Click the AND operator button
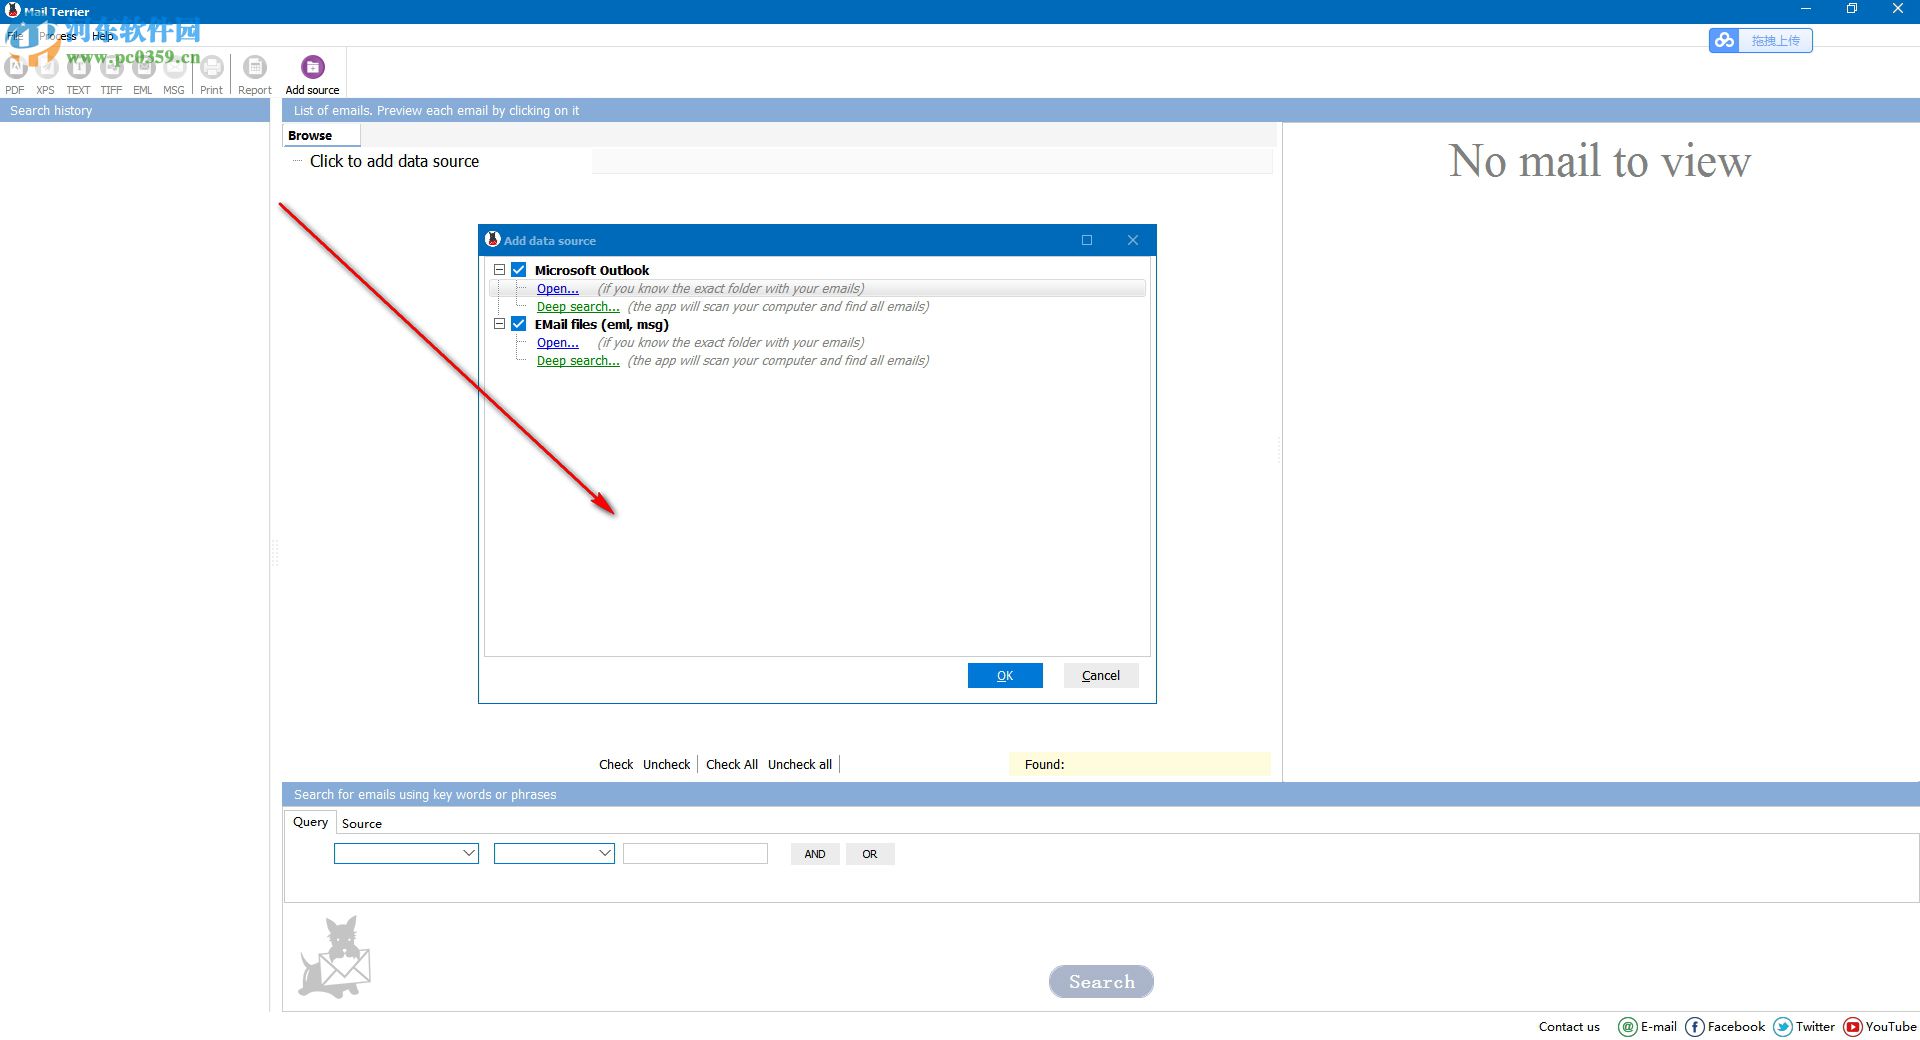This screenshot has height=1040, width=1920. tap(815, 854)
